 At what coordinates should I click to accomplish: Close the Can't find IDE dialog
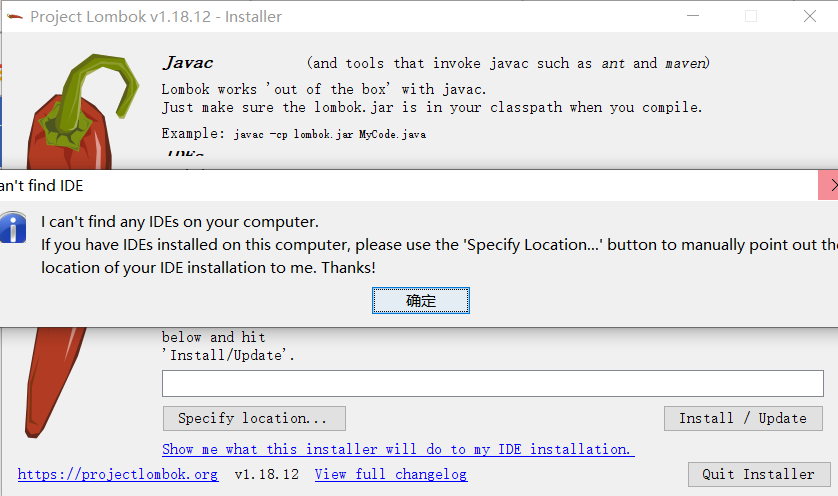[829, 185]
